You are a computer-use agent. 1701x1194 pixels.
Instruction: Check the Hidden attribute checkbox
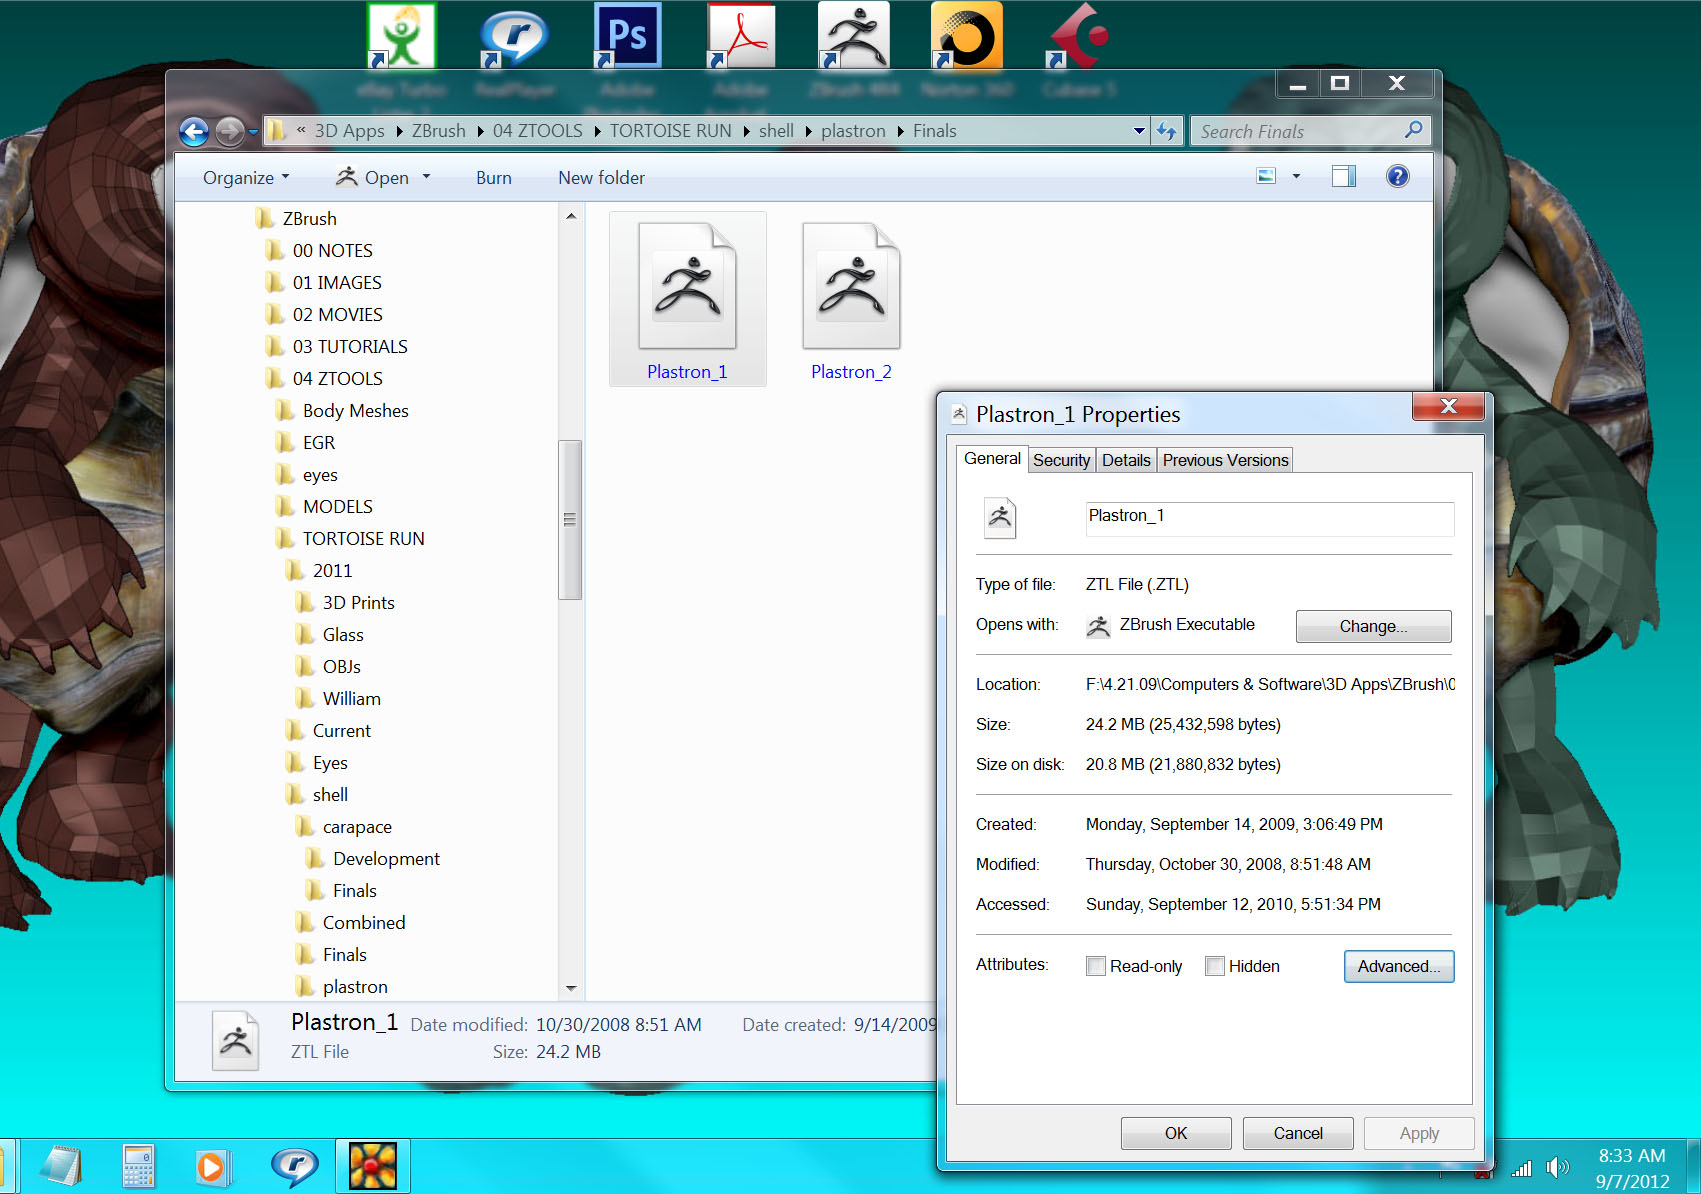pyautogui.click(x=1214, y=966)
